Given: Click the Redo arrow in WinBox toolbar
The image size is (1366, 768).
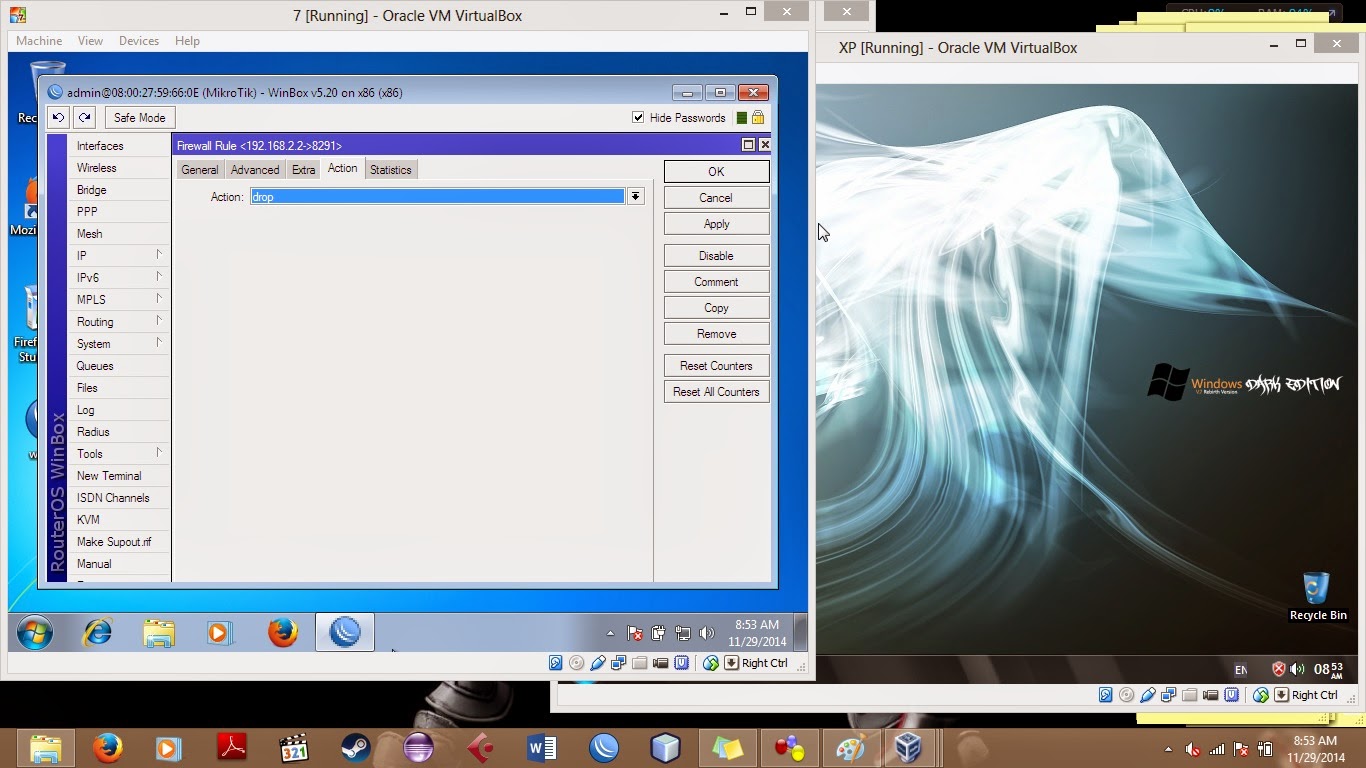Looking at the screenshot, I should 85,118.
